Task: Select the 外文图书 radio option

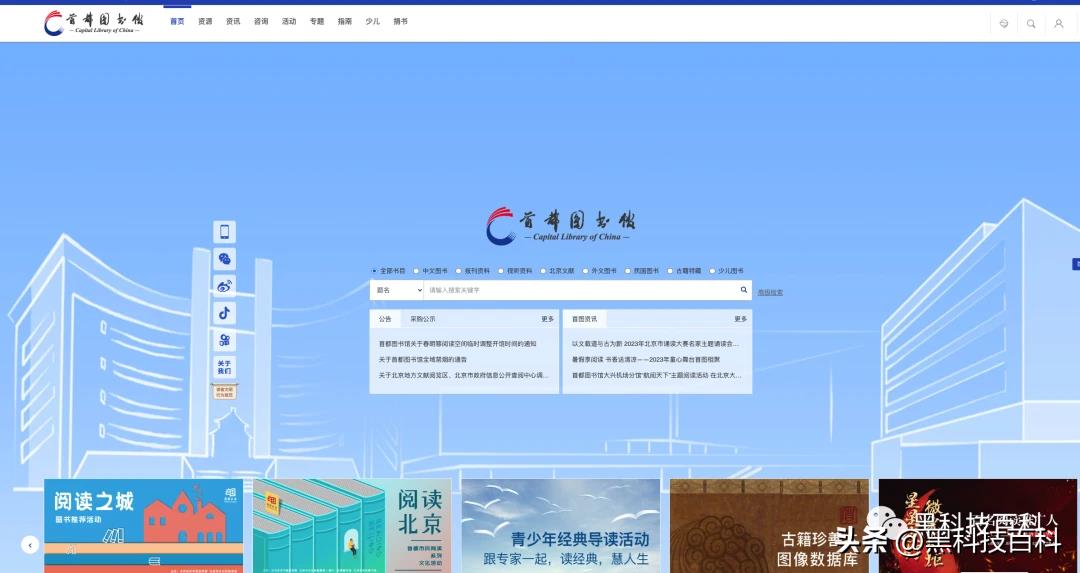Action: point(585,271)
